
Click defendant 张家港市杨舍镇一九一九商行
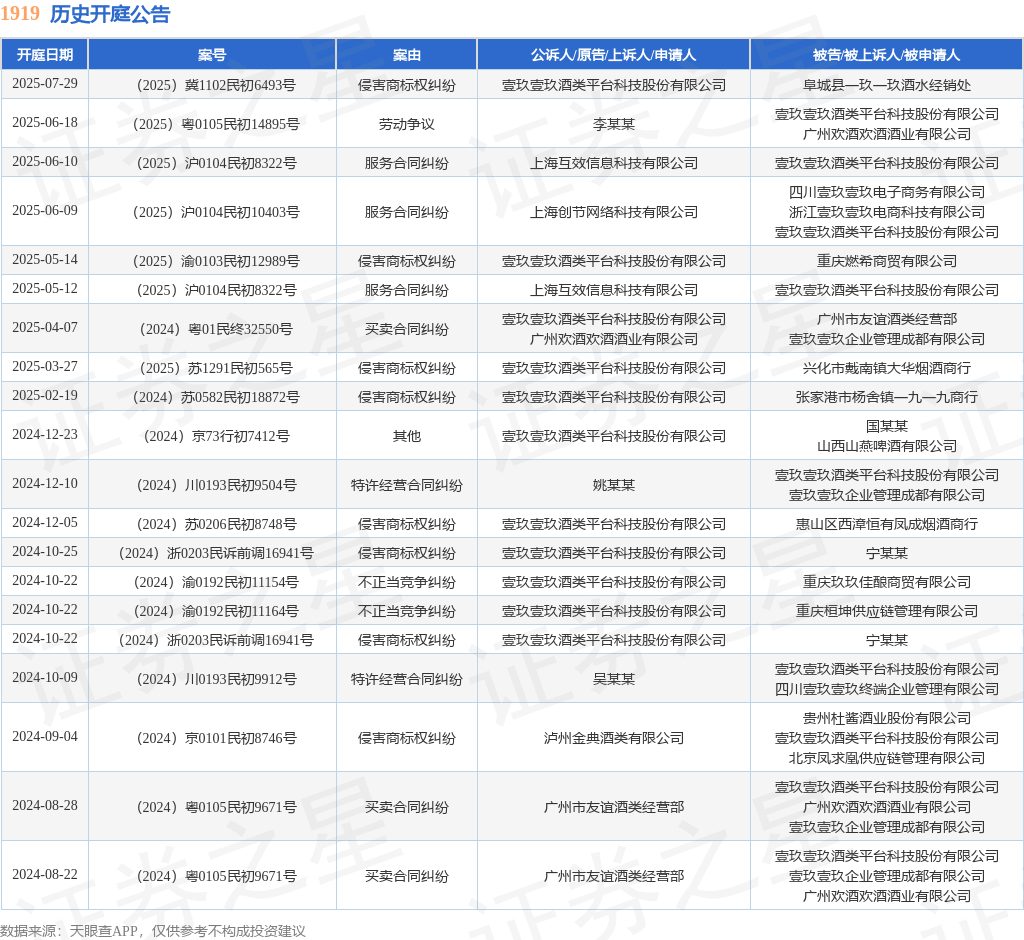tap(886, 397)
